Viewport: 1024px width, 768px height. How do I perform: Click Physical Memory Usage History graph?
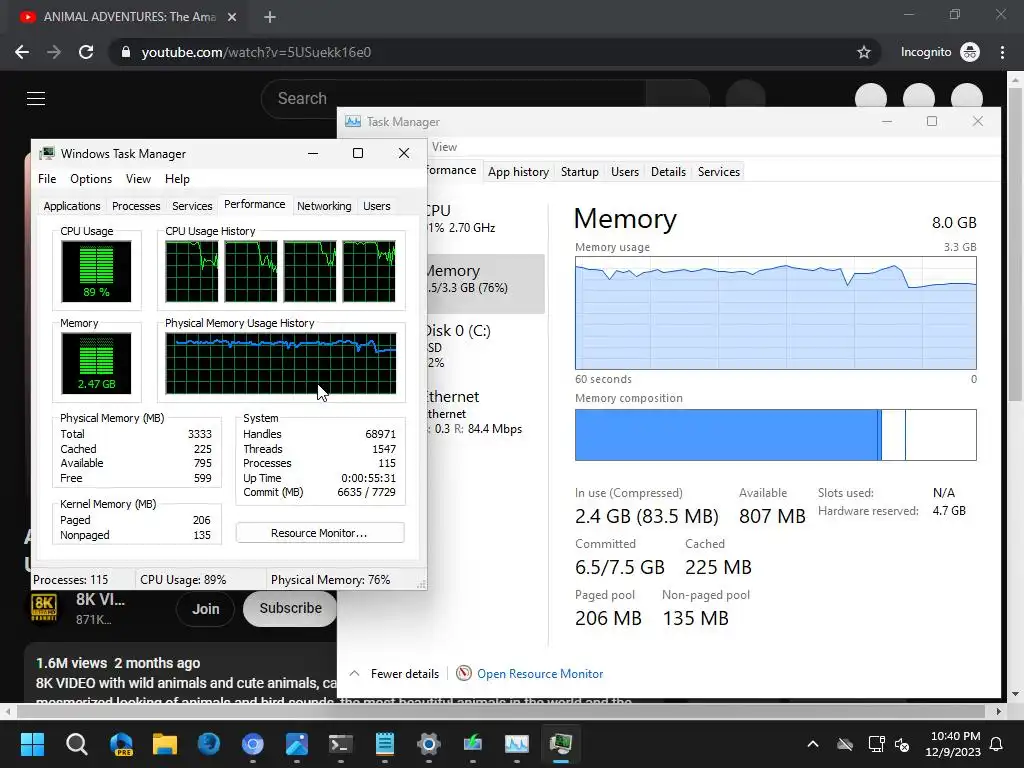click(x=281, y=364)
